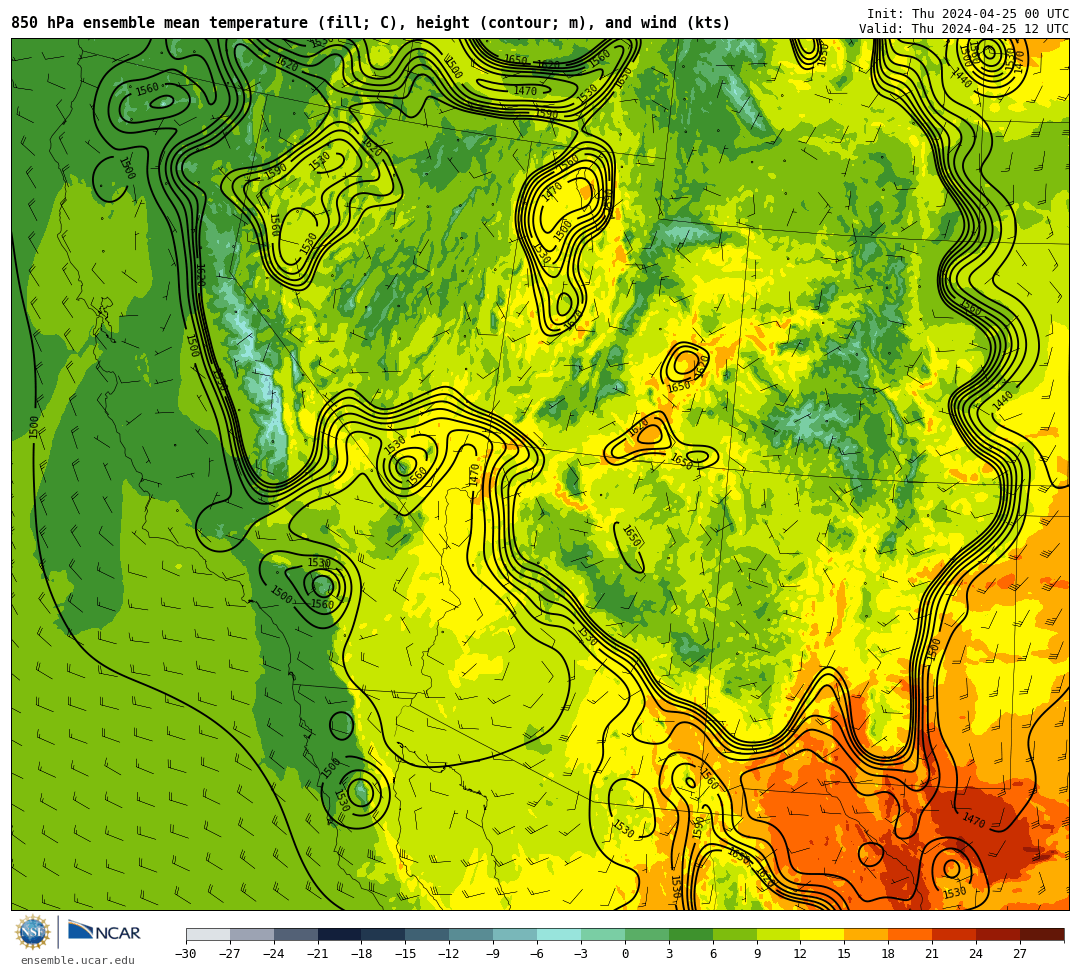Click the -9 colorbar tick label
The width and height of the screenshot is (1080, 973).
[x=493, y=954]
